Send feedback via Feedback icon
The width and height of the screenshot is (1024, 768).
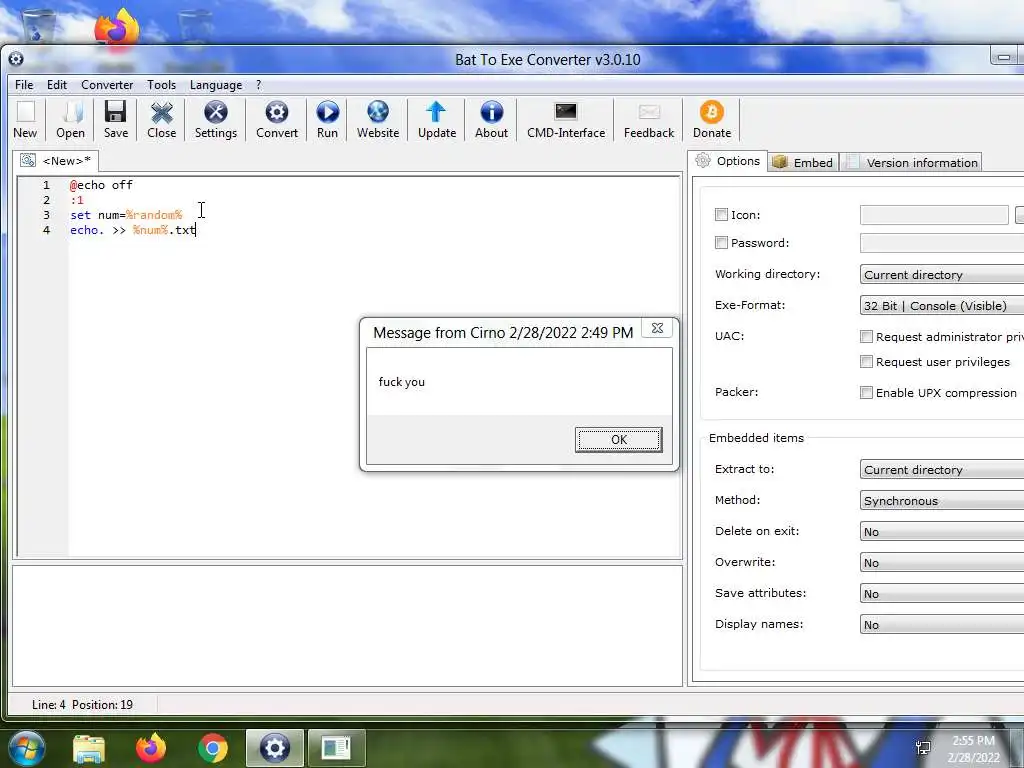(648, 119)
